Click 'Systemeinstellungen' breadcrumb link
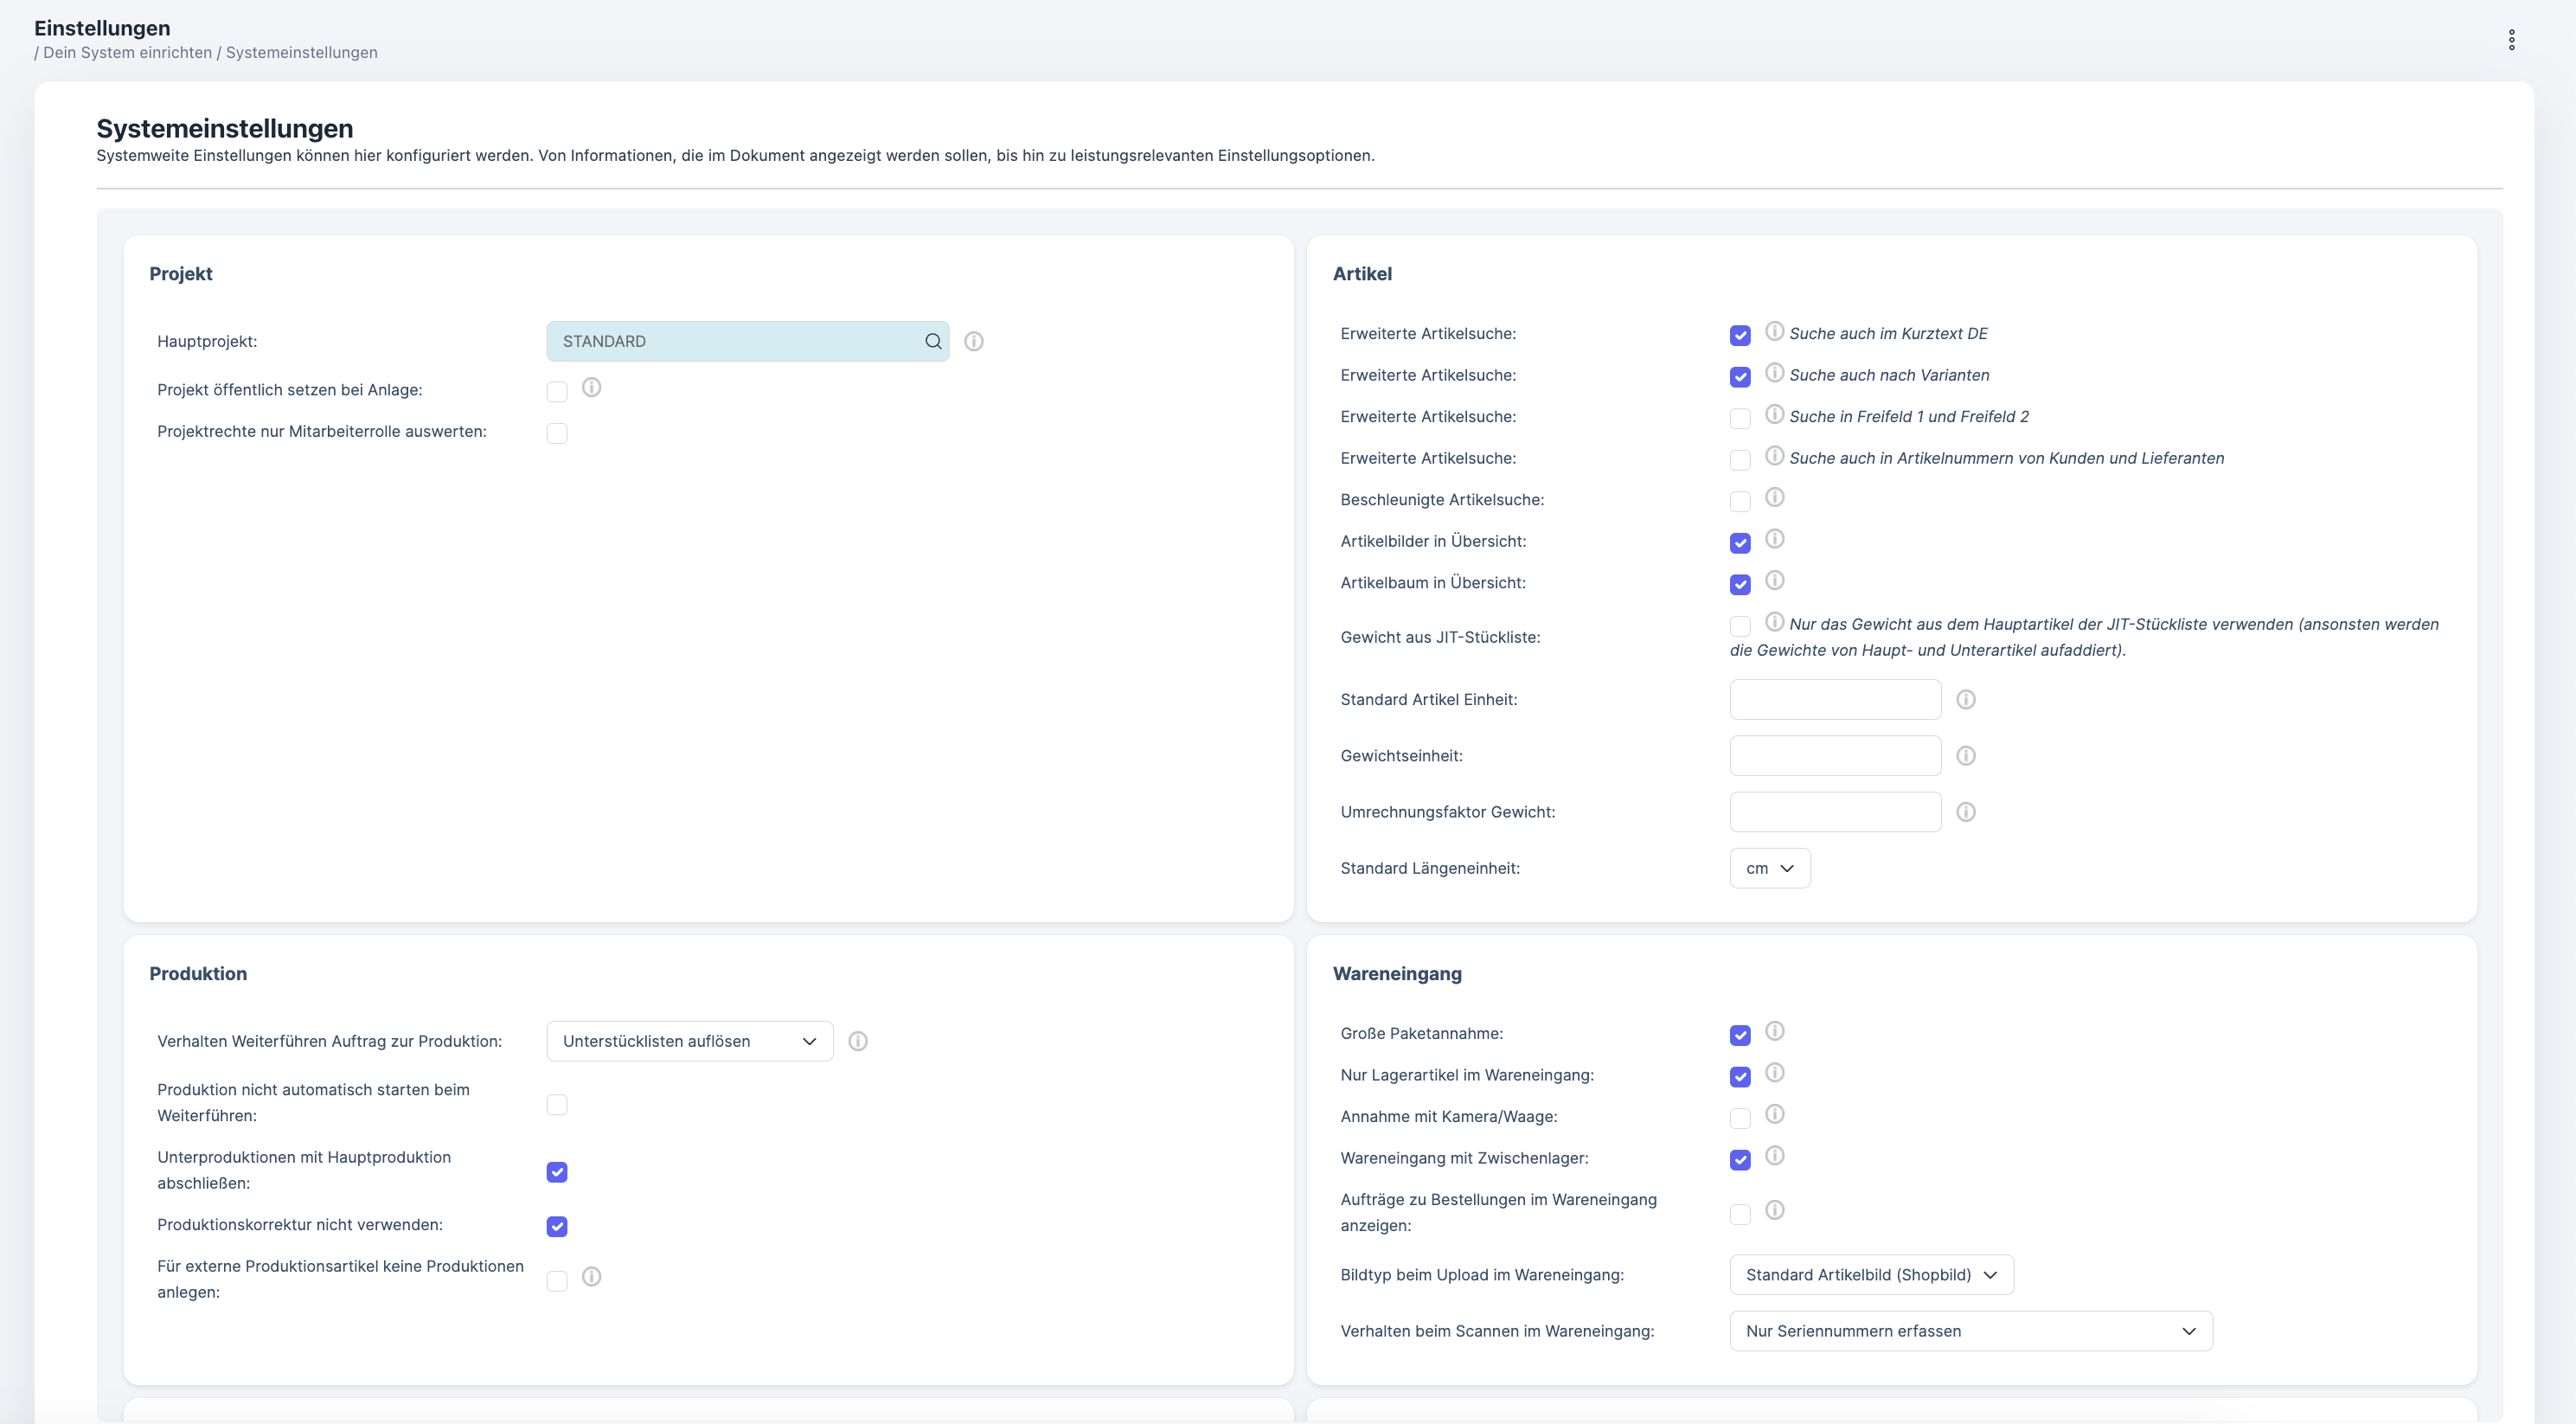 [301, 52]
